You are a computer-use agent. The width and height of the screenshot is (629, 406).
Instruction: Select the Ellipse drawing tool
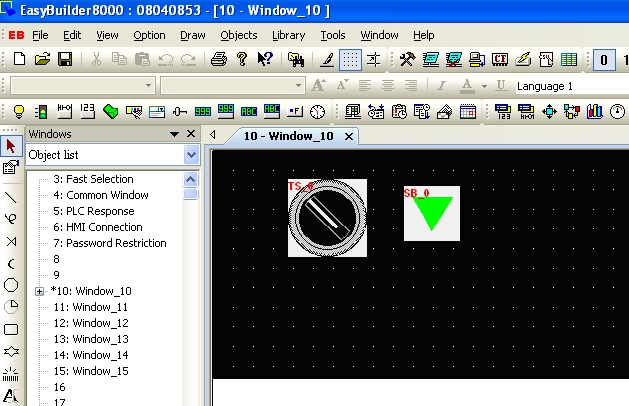11,285
